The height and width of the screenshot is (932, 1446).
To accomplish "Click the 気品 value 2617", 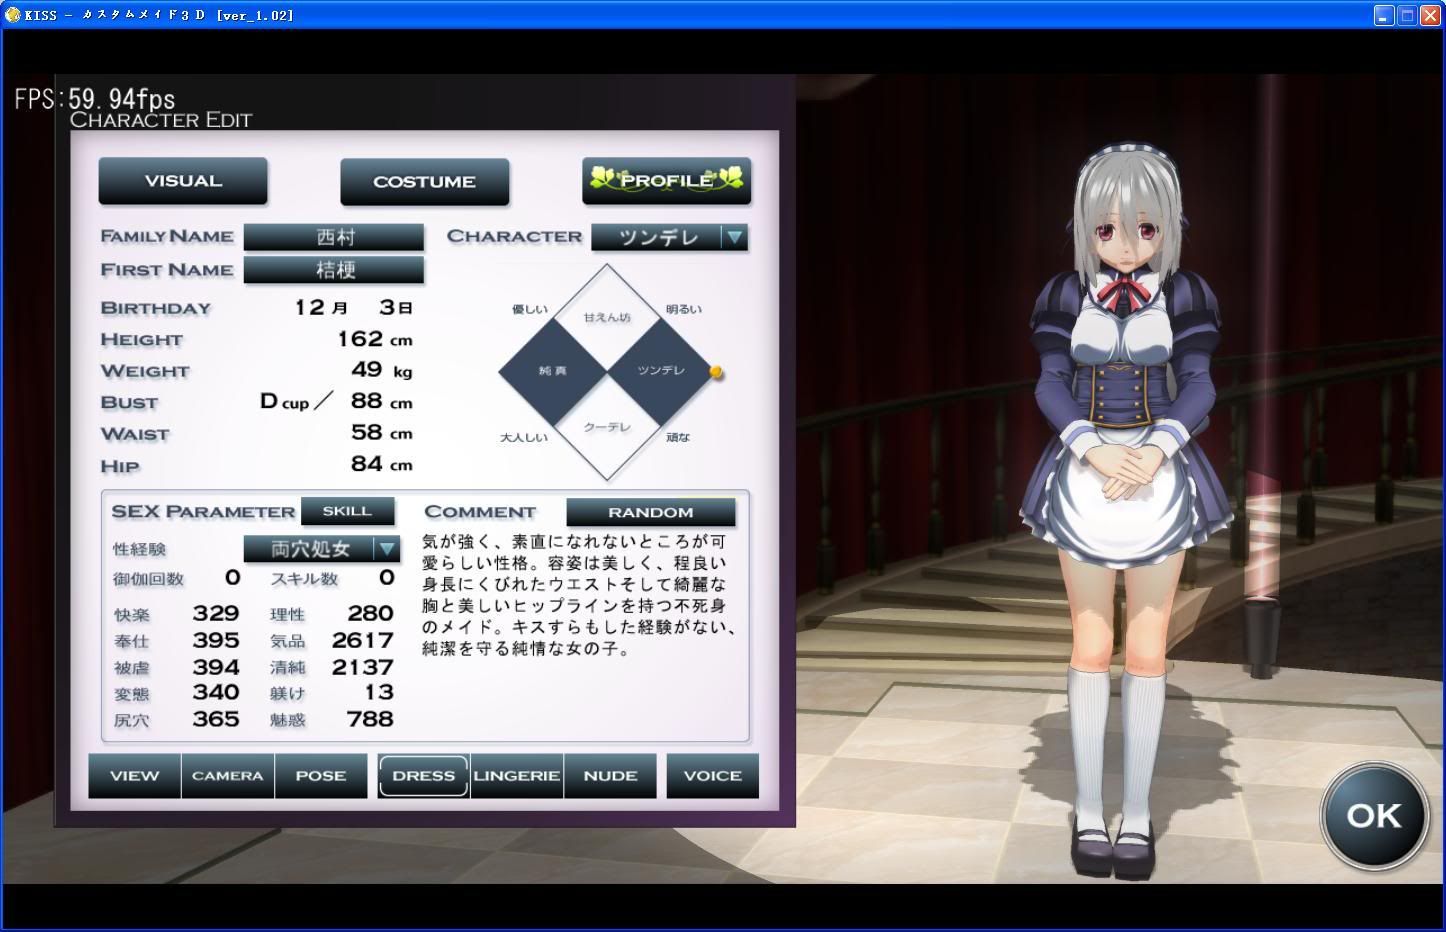I will 363,641.
